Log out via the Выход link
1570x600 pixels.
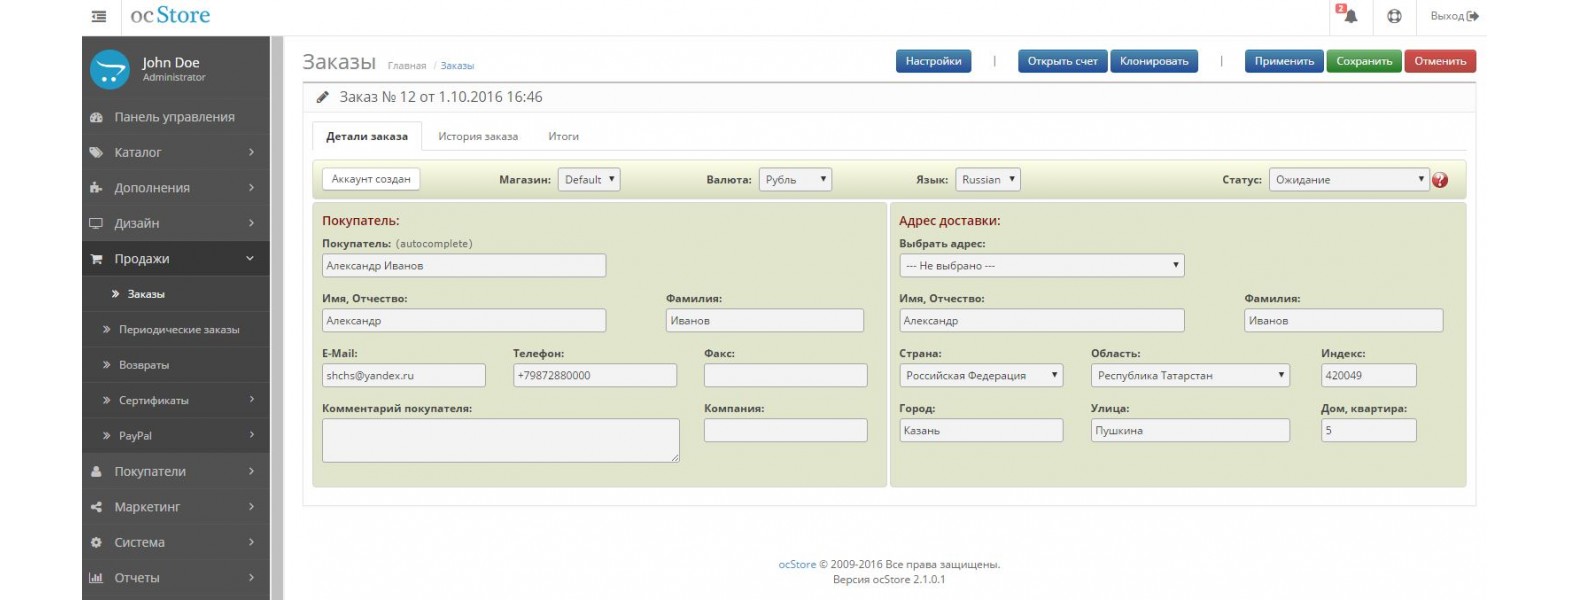[1454, 16]
